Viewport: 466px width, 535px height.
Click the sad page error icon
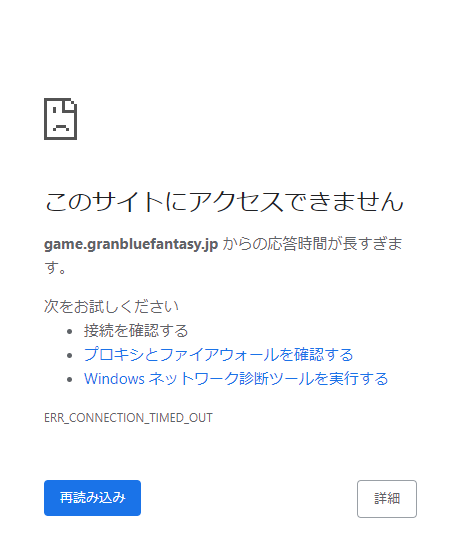coord(60,119)
